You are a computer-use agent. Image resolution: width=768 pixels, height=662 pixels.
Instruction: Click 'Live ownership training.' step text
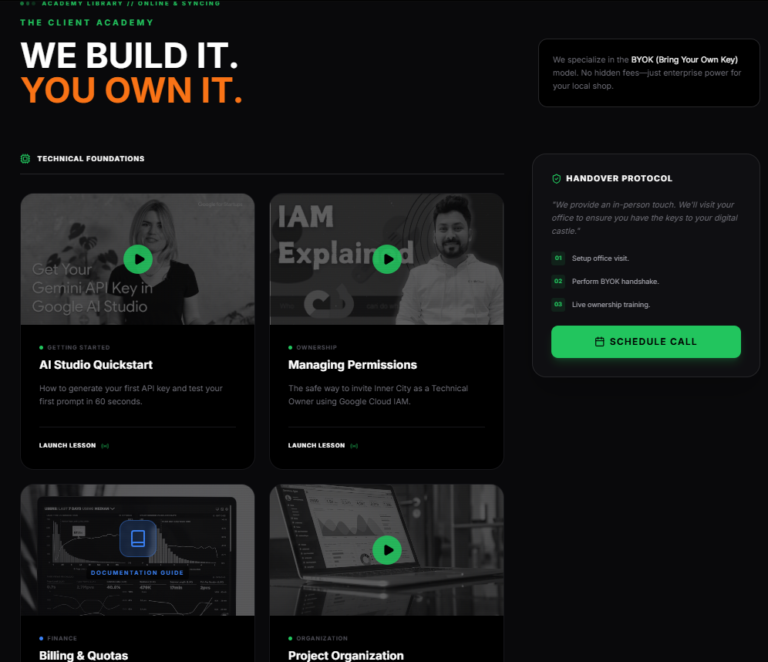coord(611,304)
